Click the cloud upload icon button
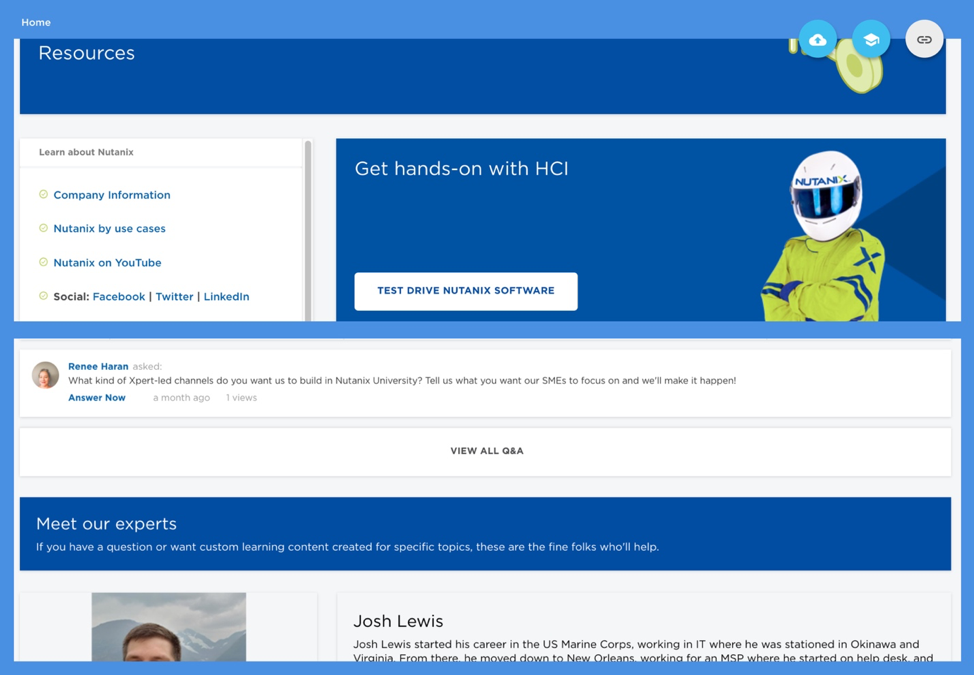974x675 pixels. 817,40
